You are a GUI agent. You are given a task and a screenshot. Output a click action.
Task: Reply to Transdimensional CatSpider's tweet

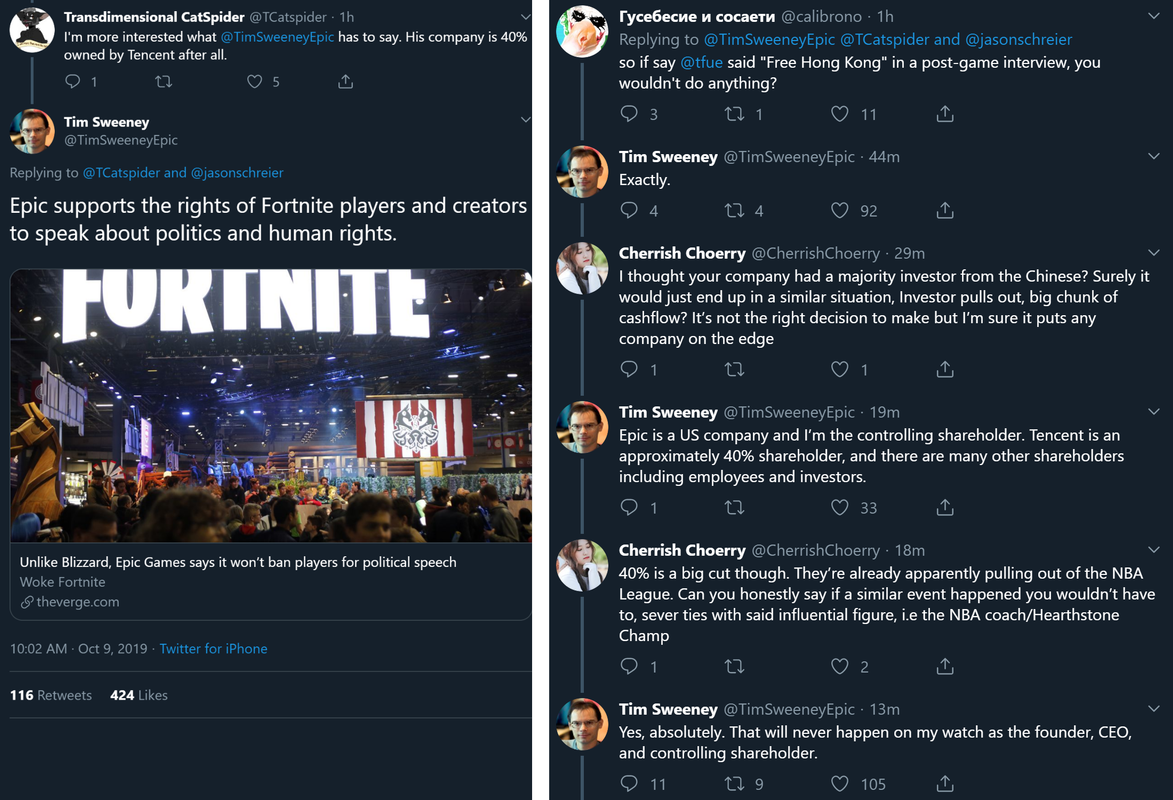tap(72, 82)
